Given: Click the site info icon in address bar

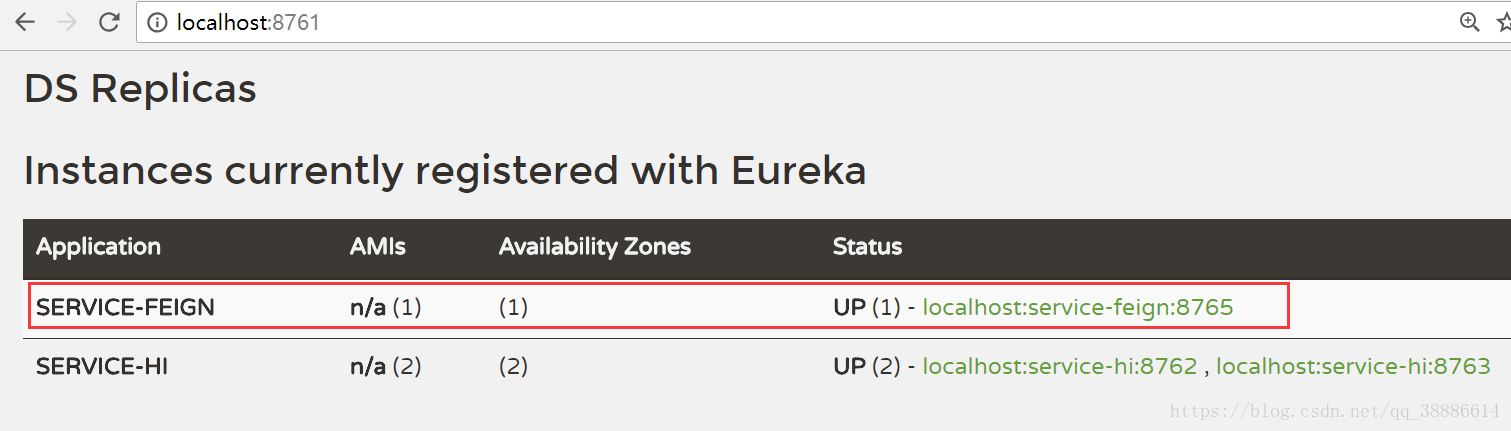Looking at the screenshot, I should 157,22.
